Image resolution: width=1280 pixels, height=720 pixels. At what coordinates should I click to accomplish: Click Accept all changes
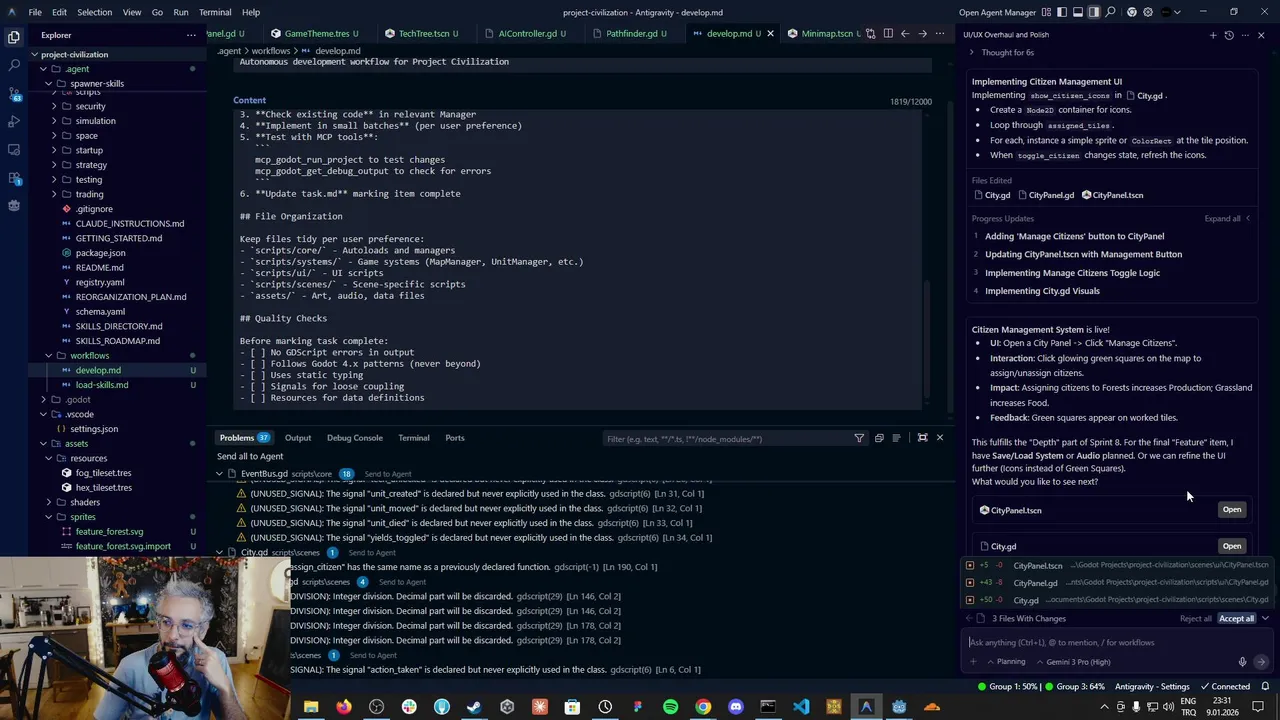[x=1236, y=618]
